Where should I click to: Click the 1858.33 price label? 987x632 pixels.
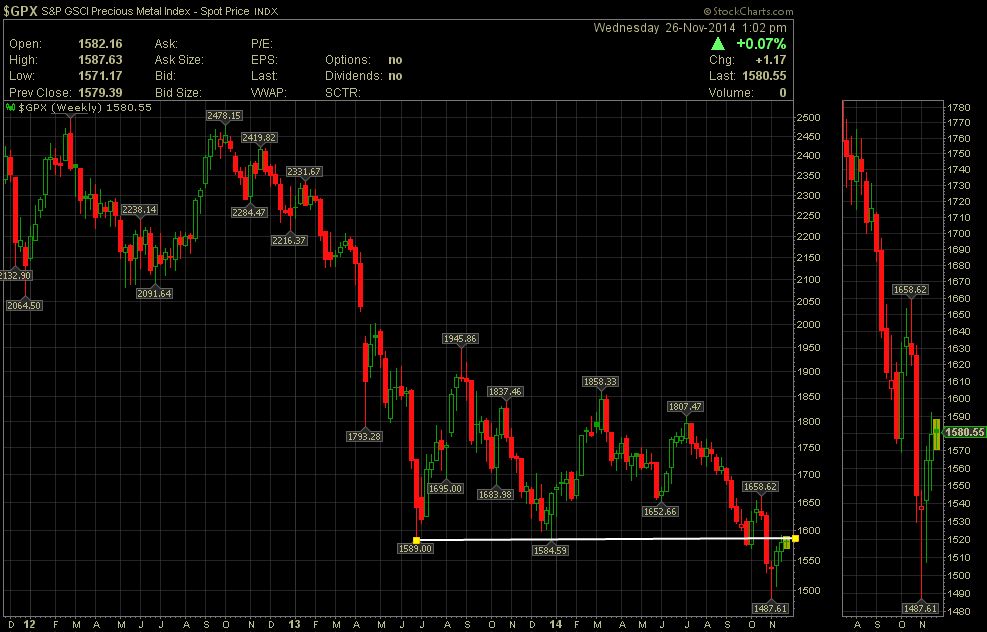pos(601,382)
